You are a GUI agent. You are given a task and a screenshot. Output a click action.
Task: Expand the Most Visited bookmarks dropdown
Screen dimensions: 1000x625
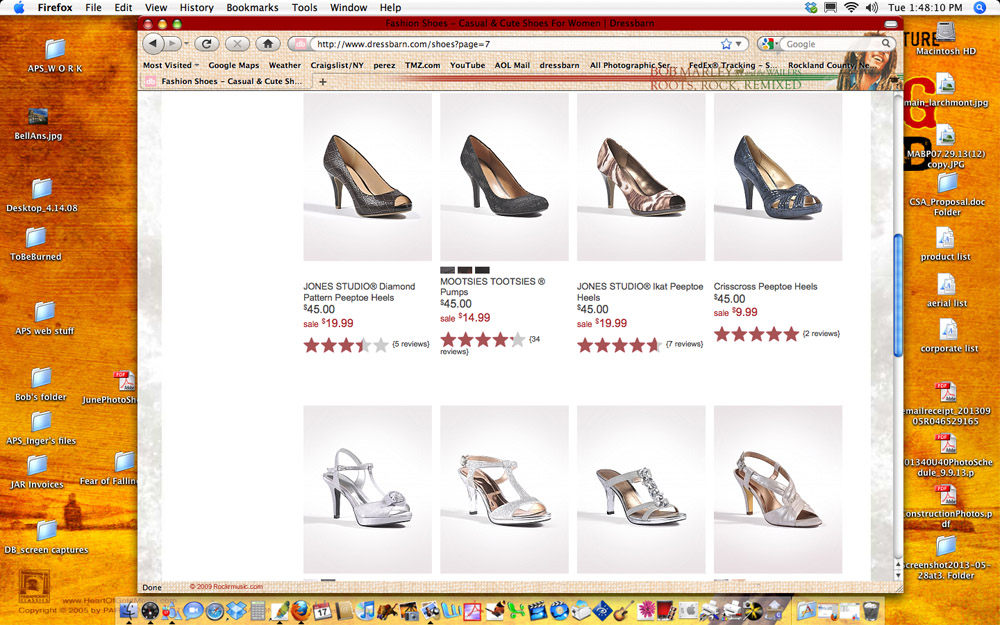170,65
